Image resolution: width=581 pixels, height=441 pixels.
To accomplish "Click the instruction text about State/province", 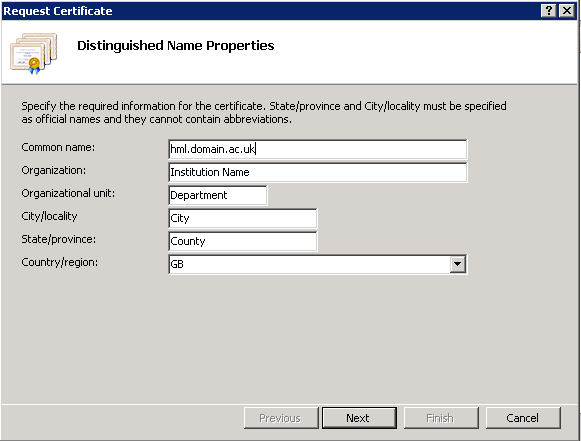I will (x=264, y=113).
